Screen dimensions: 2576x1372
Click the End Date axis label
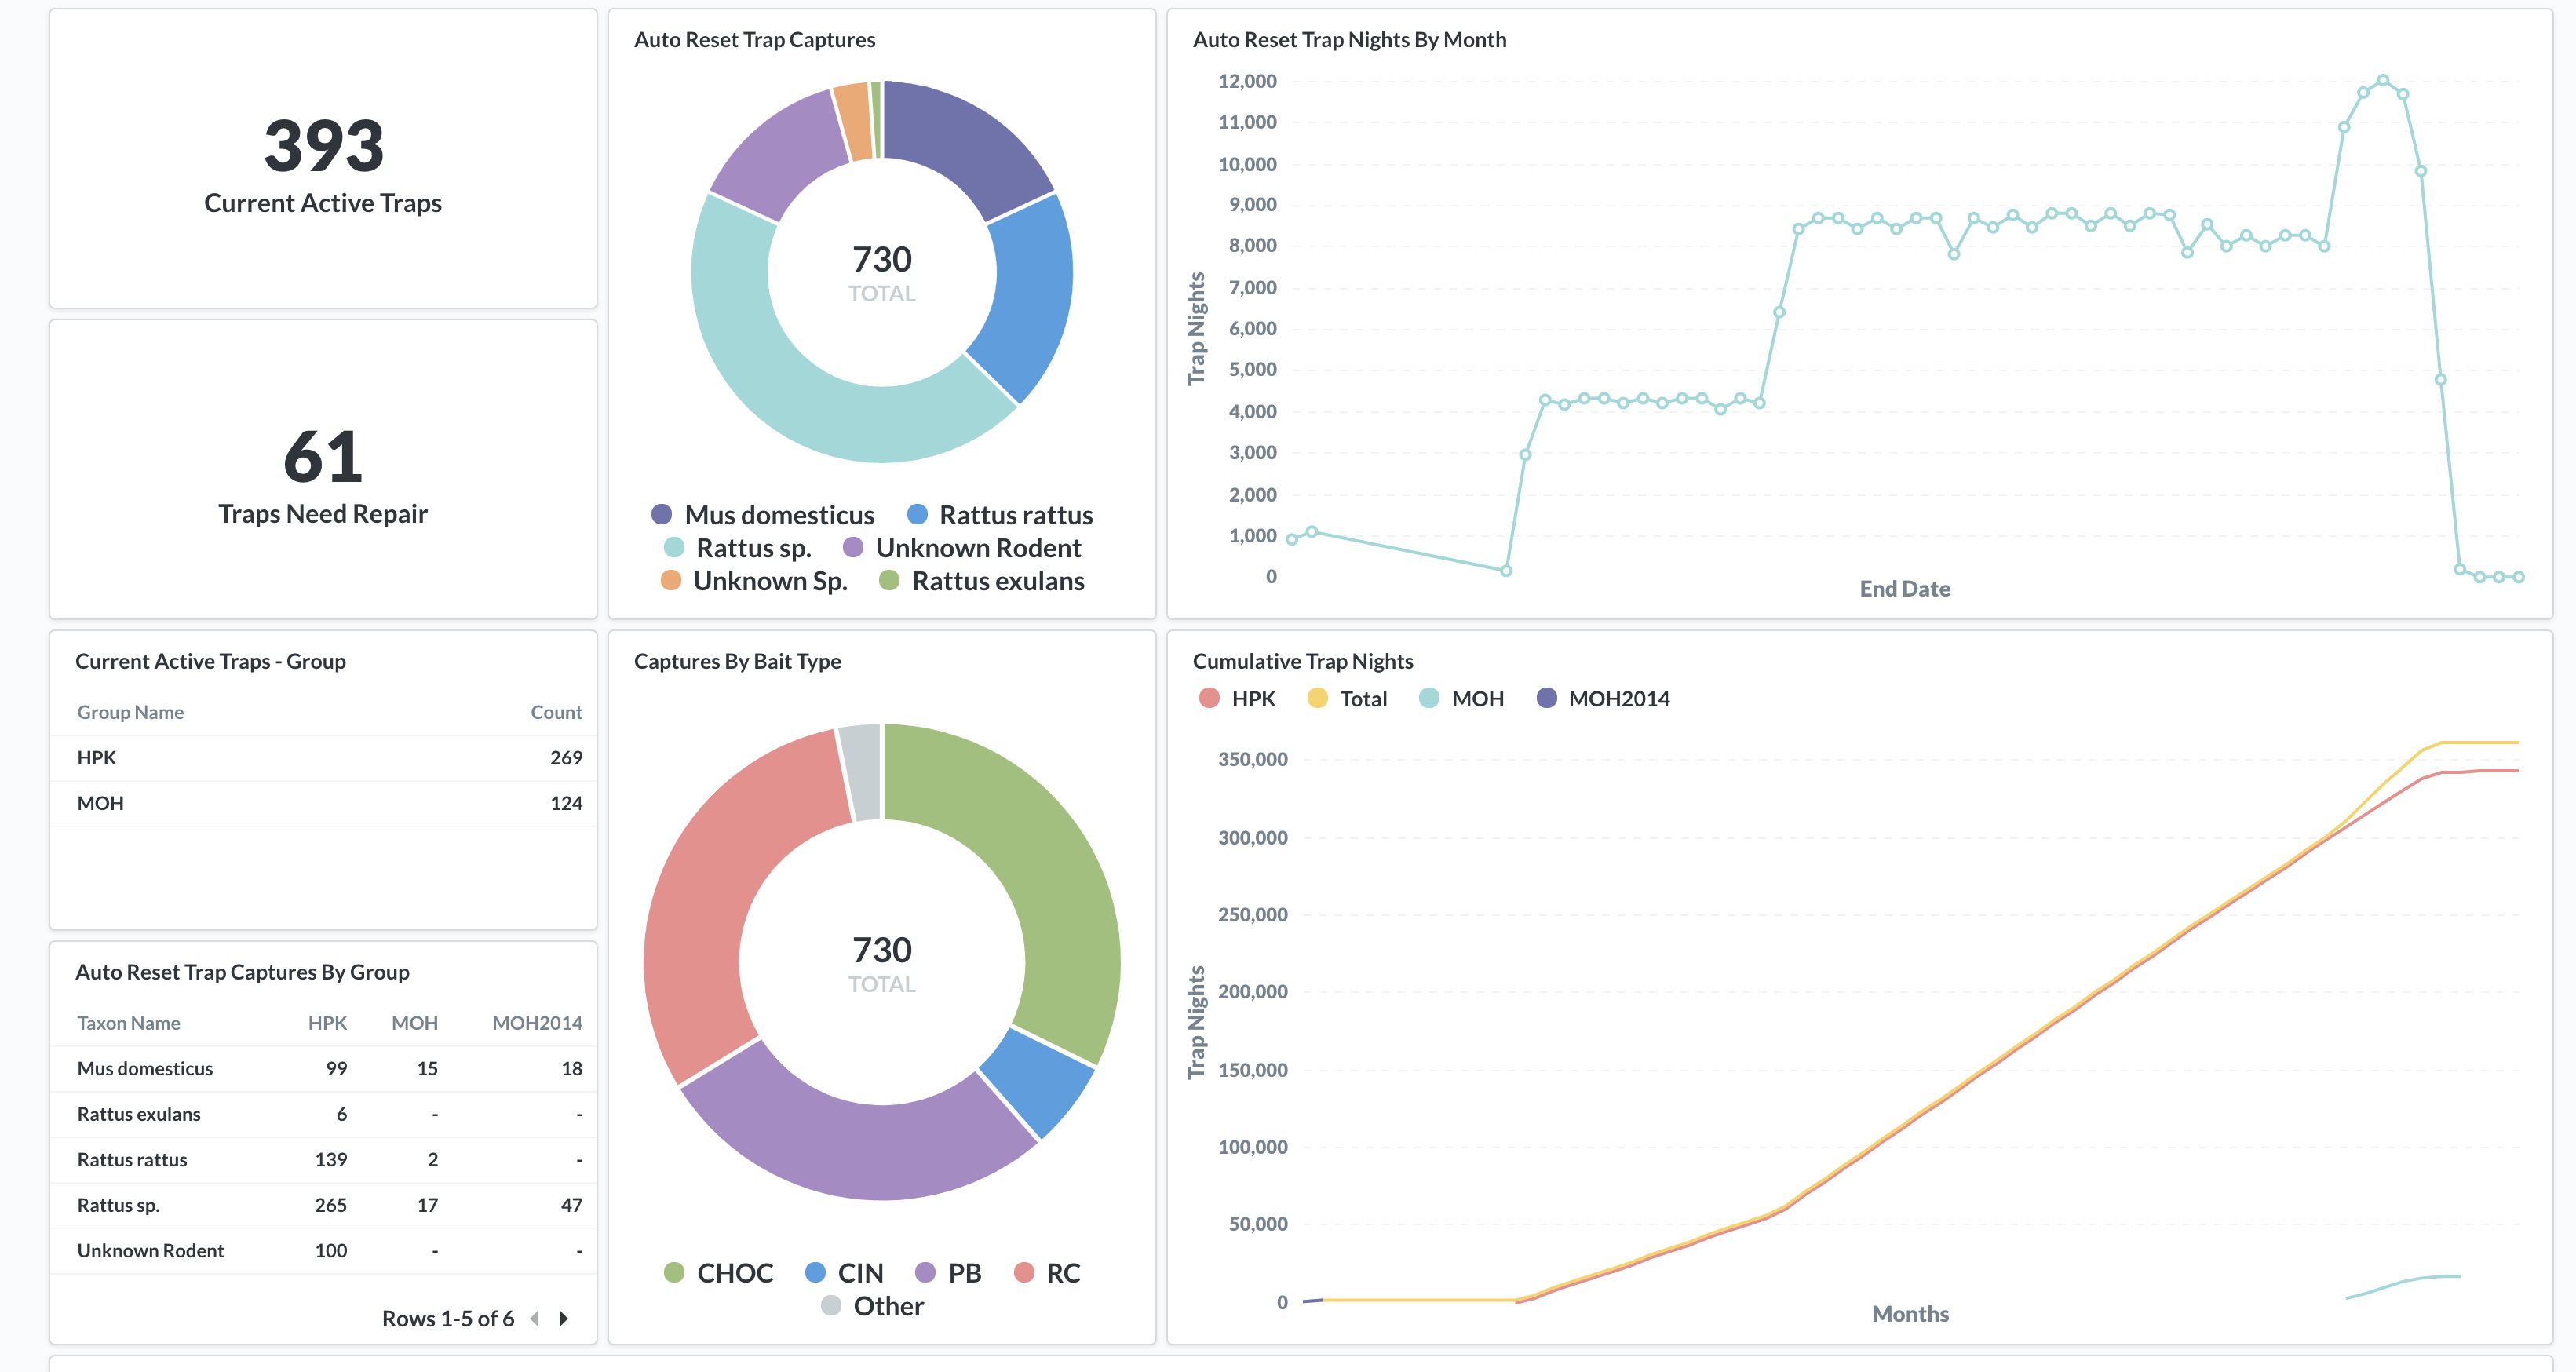[x=1905, y=589]
